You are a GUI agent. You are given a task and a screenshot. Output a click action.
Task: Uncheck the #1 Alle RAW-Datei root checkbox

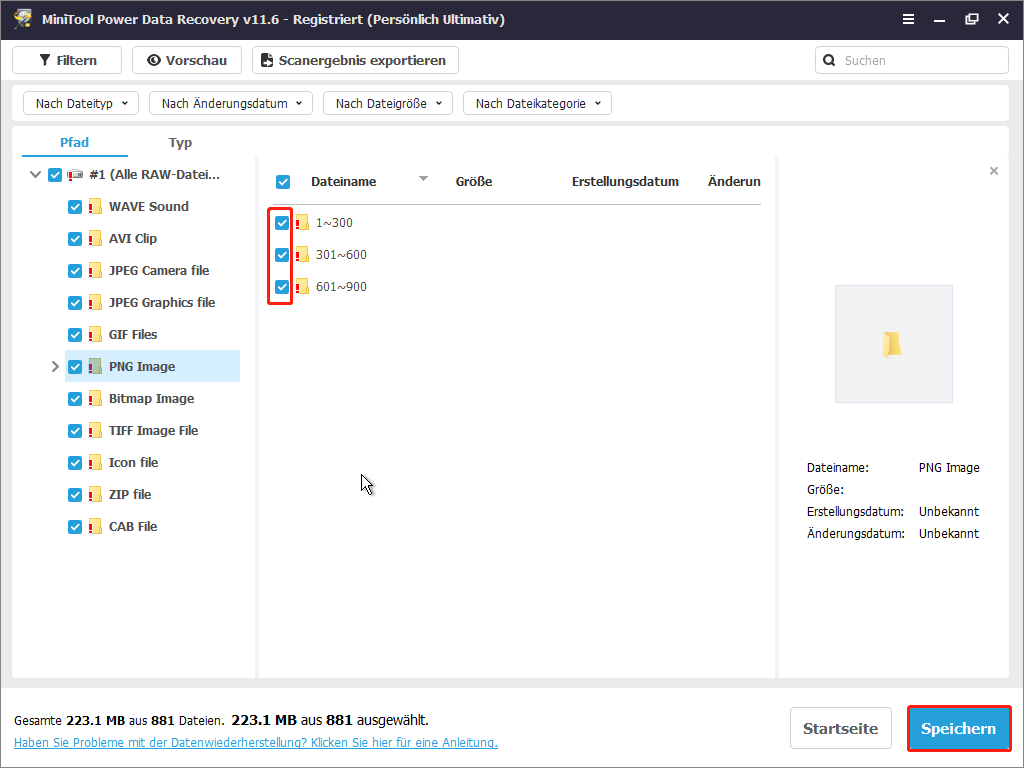[x=55, y=175]
